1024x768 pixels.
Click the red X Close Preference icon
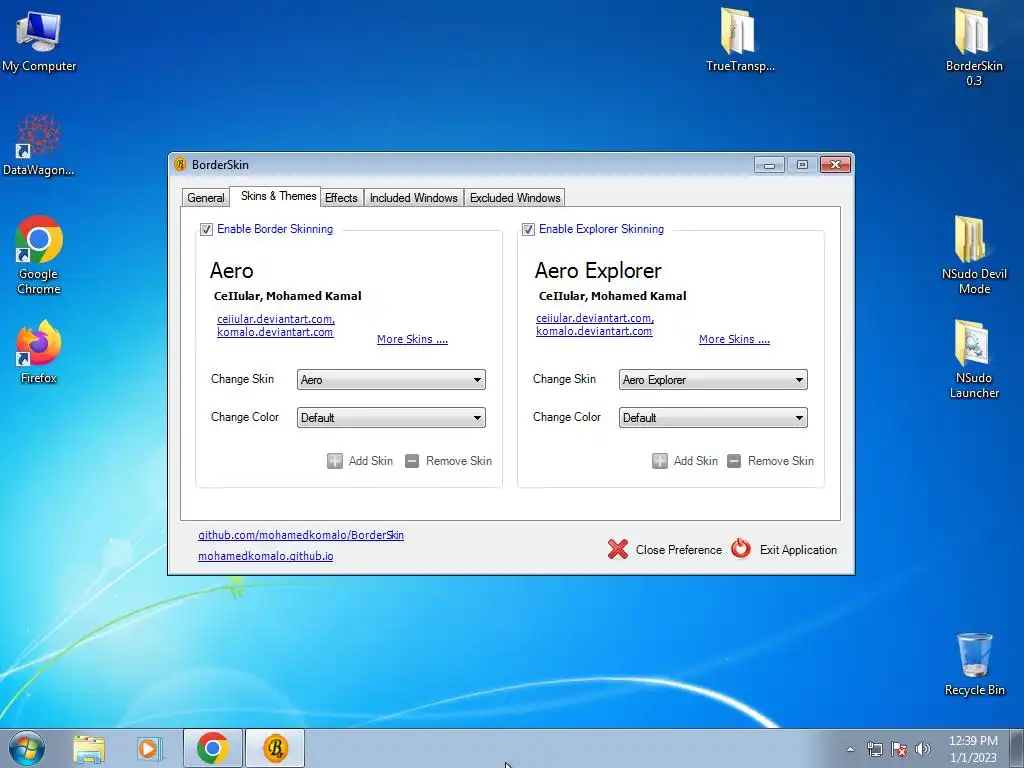pos(618,549)
